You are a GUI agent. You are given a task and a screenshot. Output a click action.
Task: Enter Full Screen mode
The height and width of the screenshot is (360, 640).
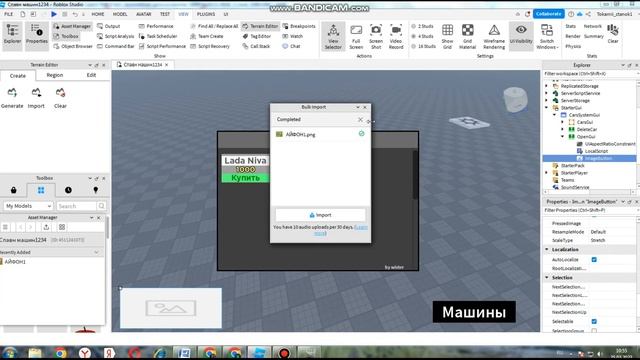coord(356,37)
